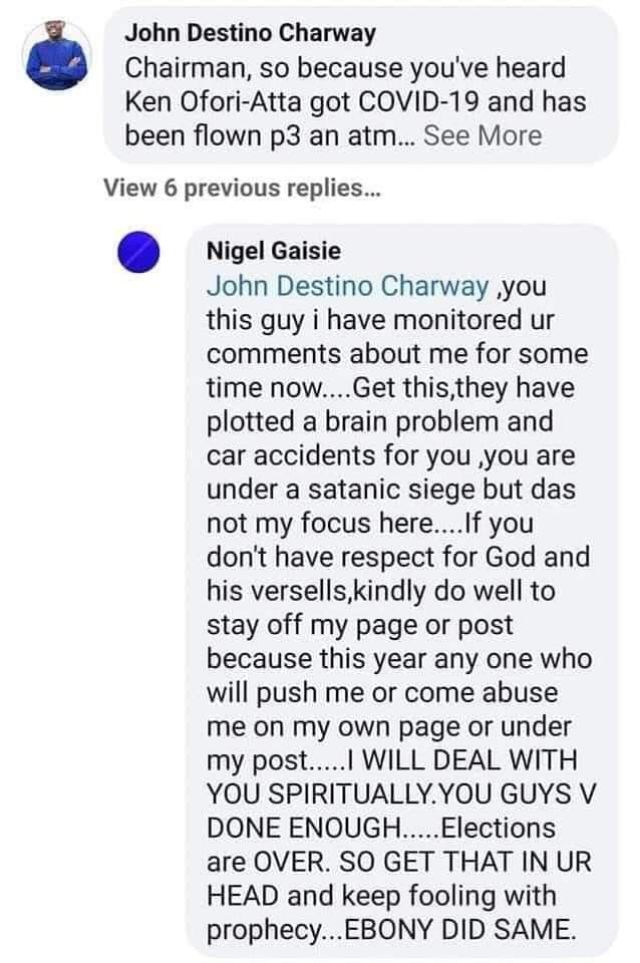
Task: Open Nigel Gaisie's name link
Action: point(273,251)
